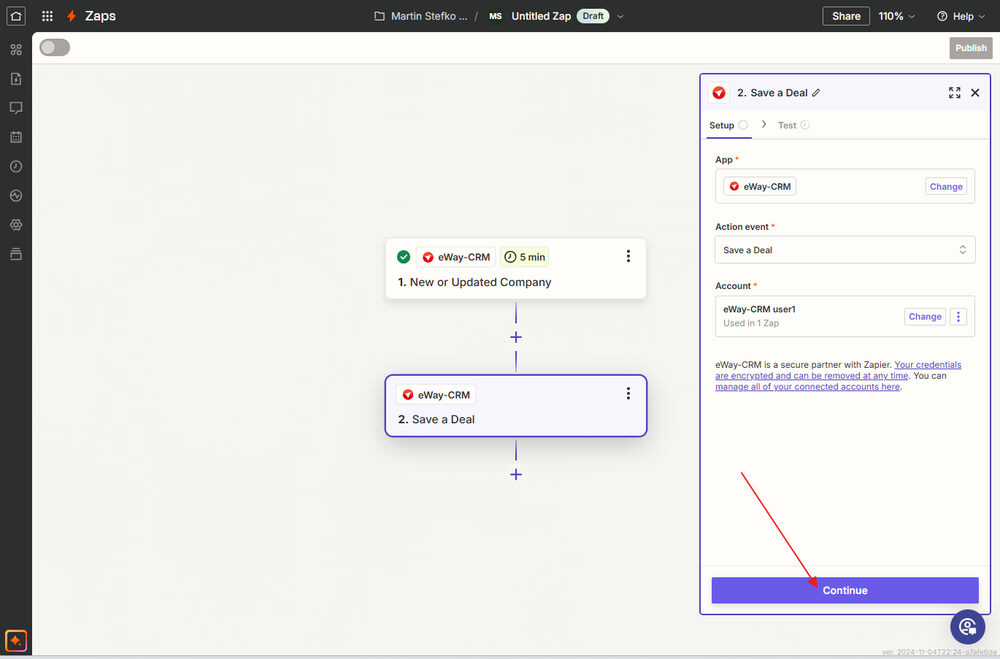Open manage all connected accounts link

807,387
